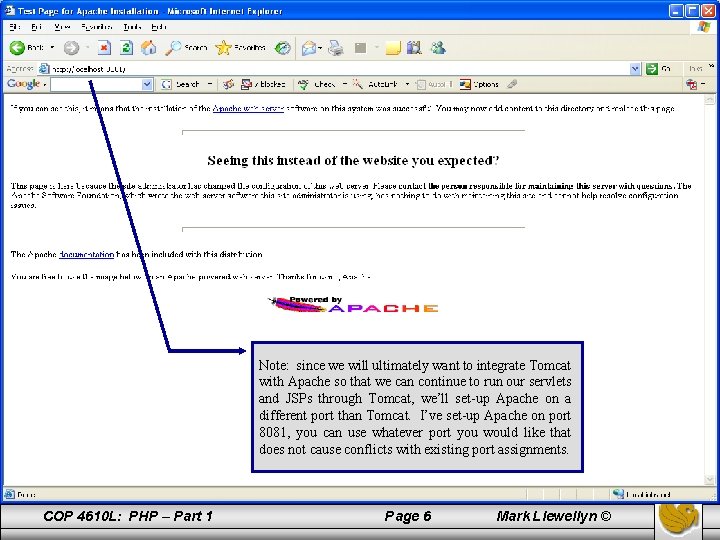Image resolution: width=720 pixels, height=540 pixels.
Task: Open the File menu
Action: 15,27
